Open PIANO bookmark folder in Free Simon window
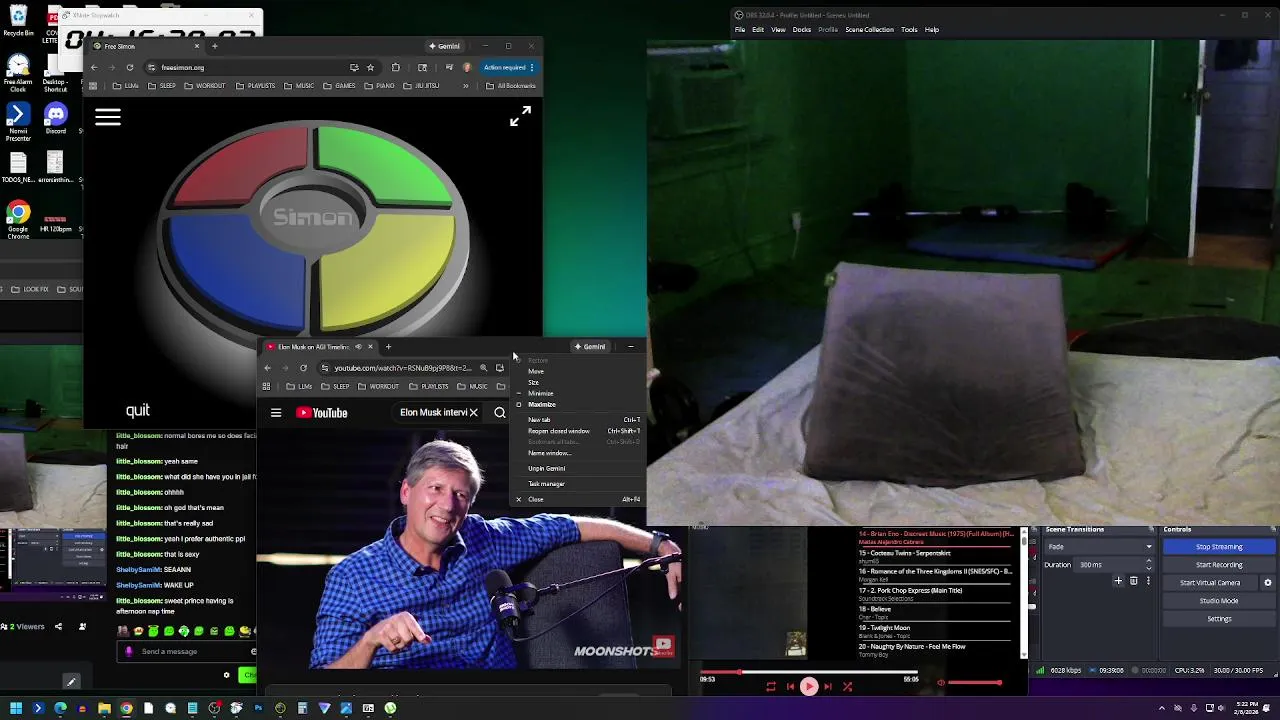The height and width of the screenshot is (720, 1280). [380, 86]
